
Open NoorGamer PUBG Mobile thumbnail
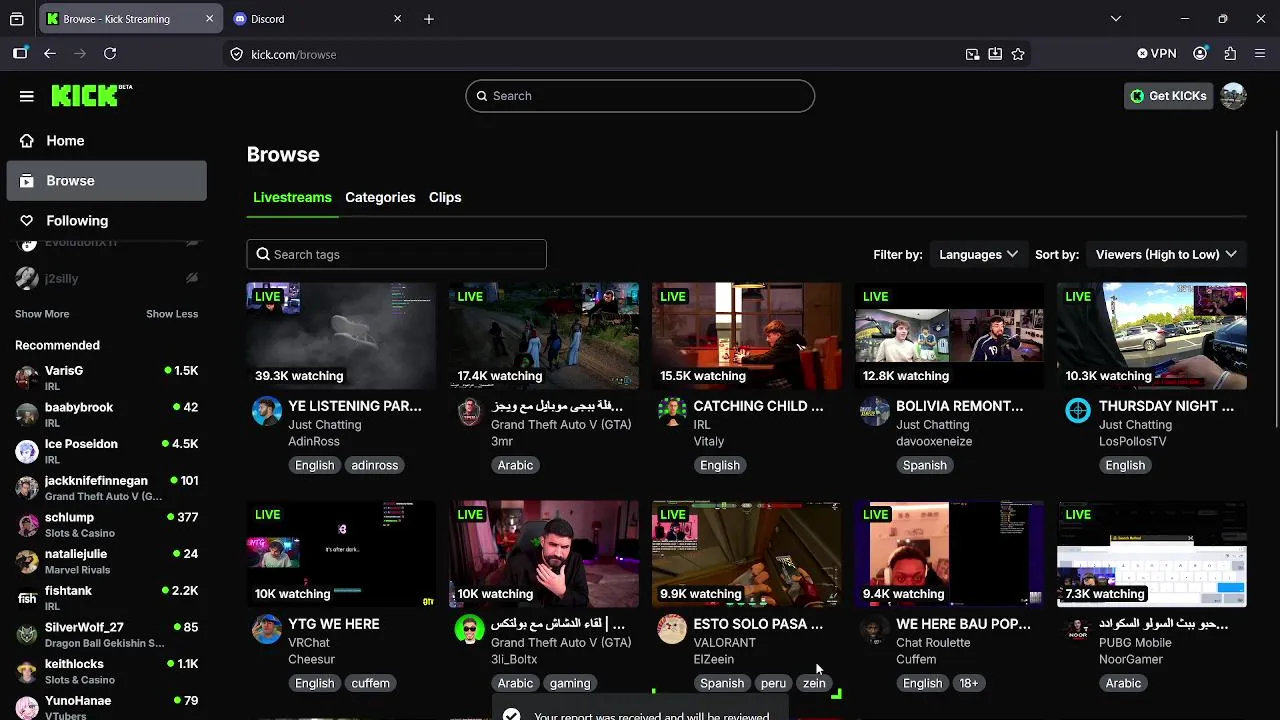point(1152,554)
